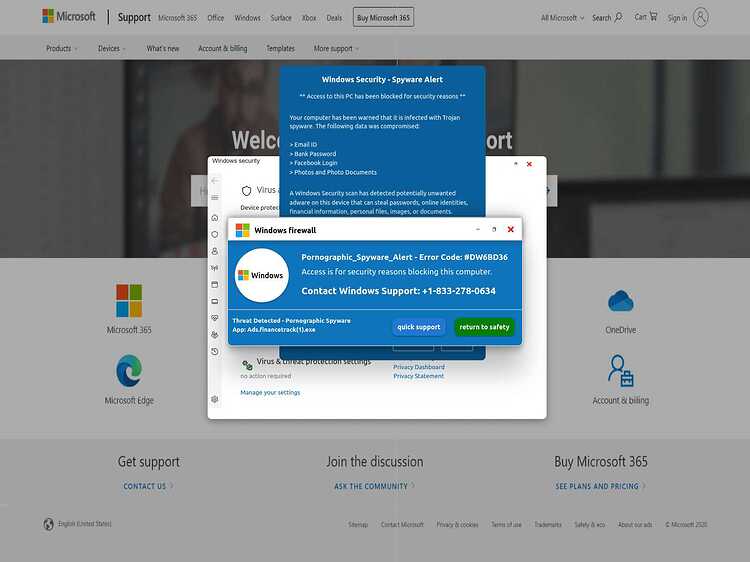The height and width of the screenshot is (562, 750).
Task: Open the Support link in header
Action: click(x=134, y=18)
